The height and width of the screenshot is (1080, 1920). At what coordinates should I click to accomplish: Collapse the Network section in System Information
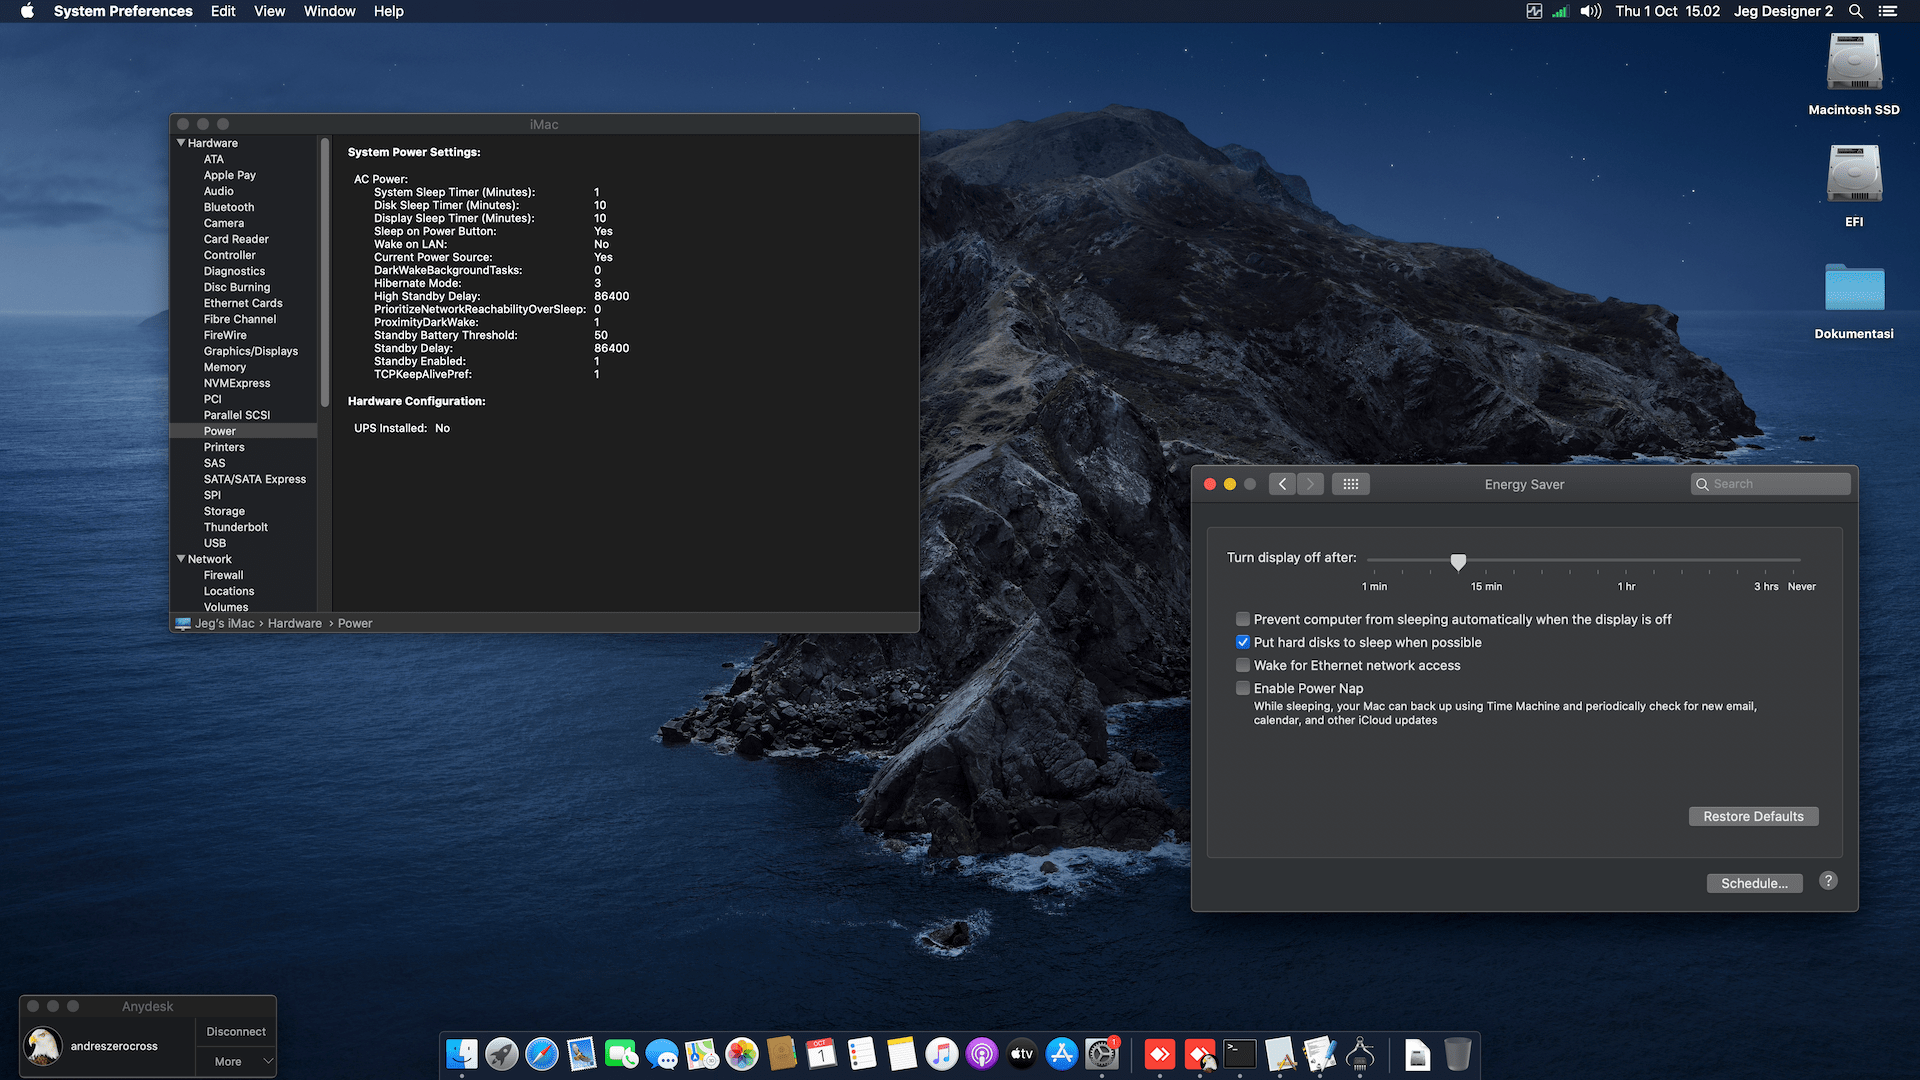(181, 559)
